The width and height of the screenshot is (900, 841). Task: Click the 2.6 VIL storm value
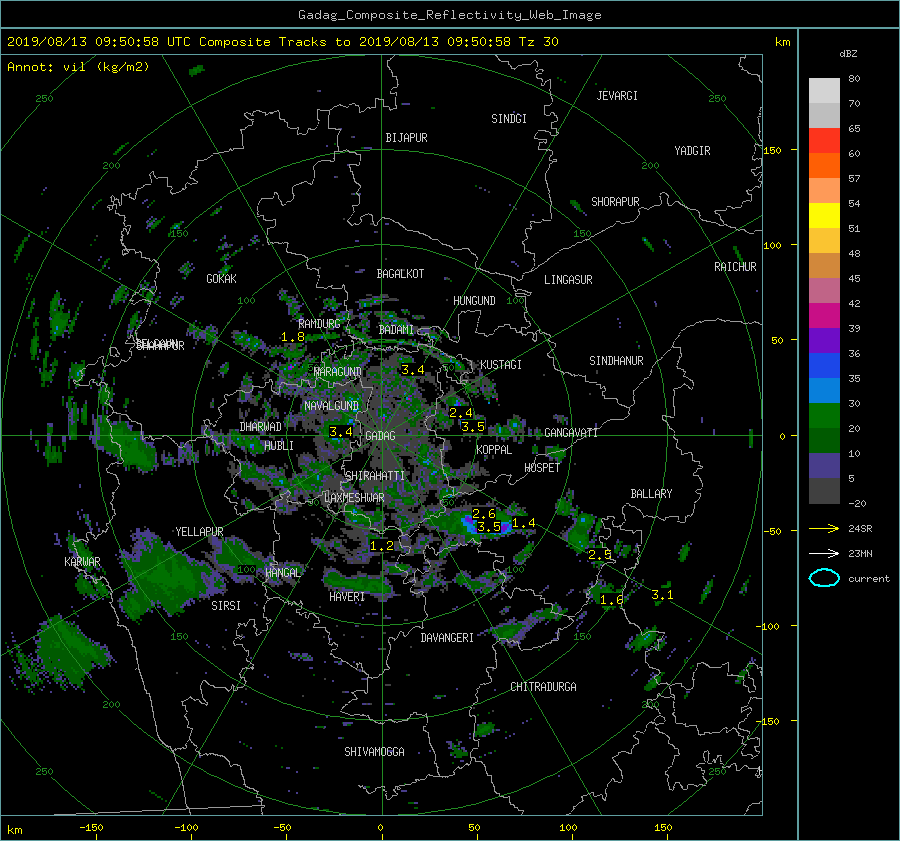click(x=483, y=514)
